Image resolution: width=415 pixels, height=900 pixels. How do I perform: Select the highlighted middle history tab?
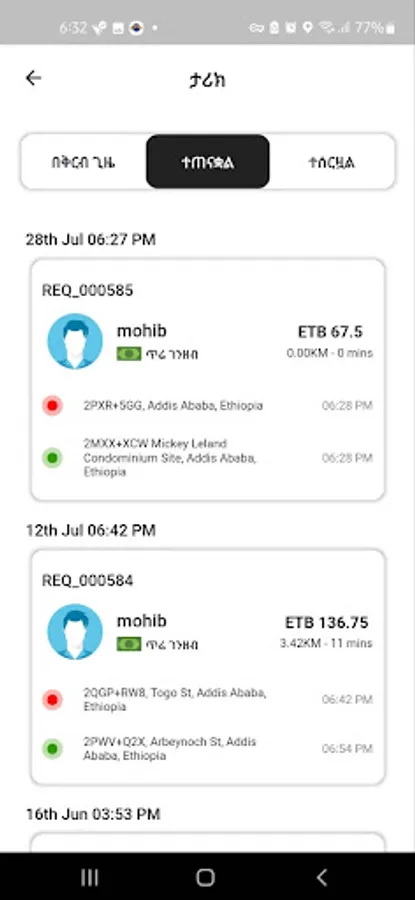208,161
